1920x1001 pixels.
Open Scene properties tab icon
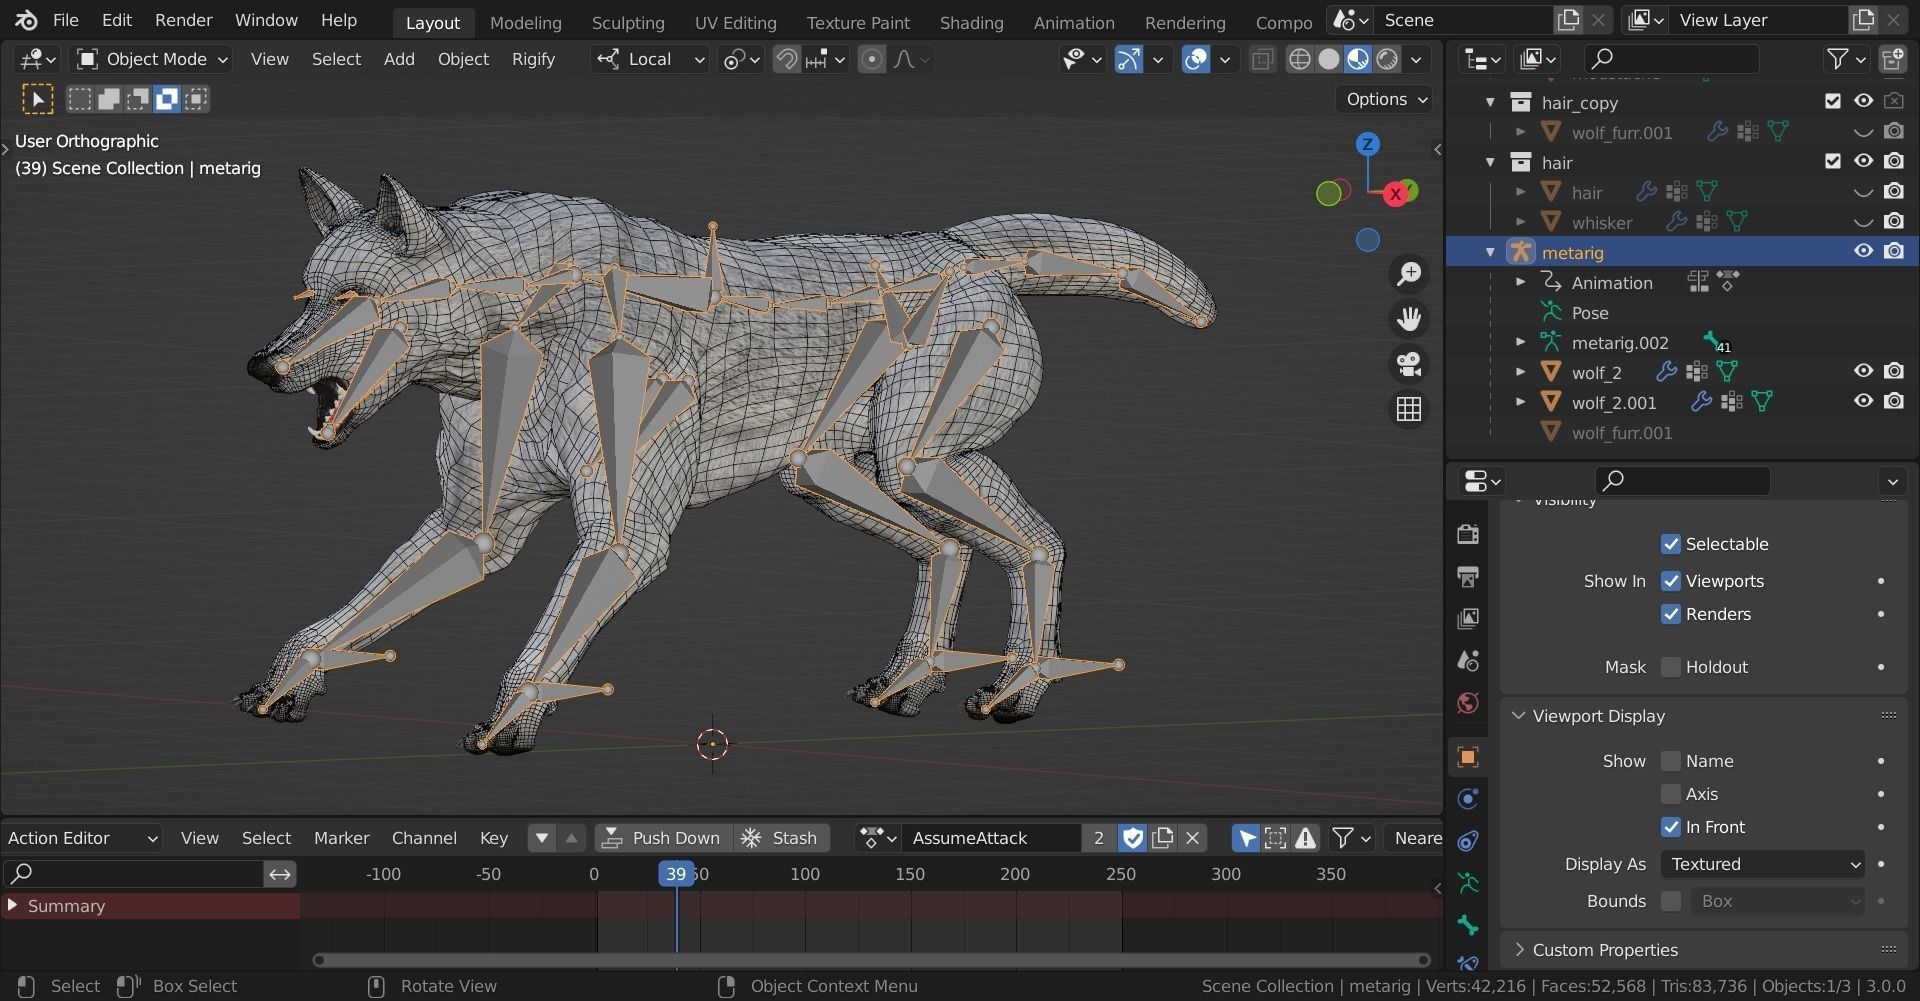pos(1468,661)
